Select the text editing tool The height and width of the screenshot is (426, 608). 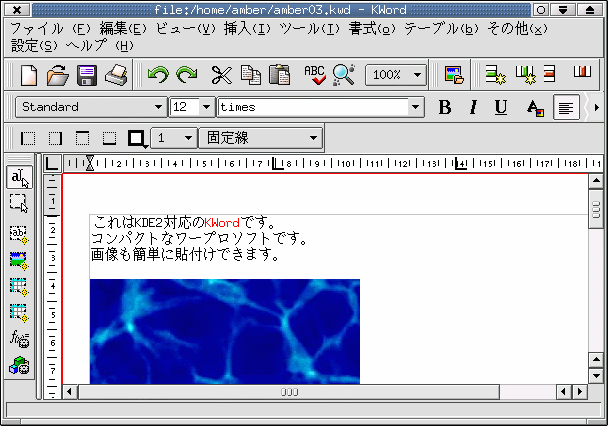click(19, 178)
